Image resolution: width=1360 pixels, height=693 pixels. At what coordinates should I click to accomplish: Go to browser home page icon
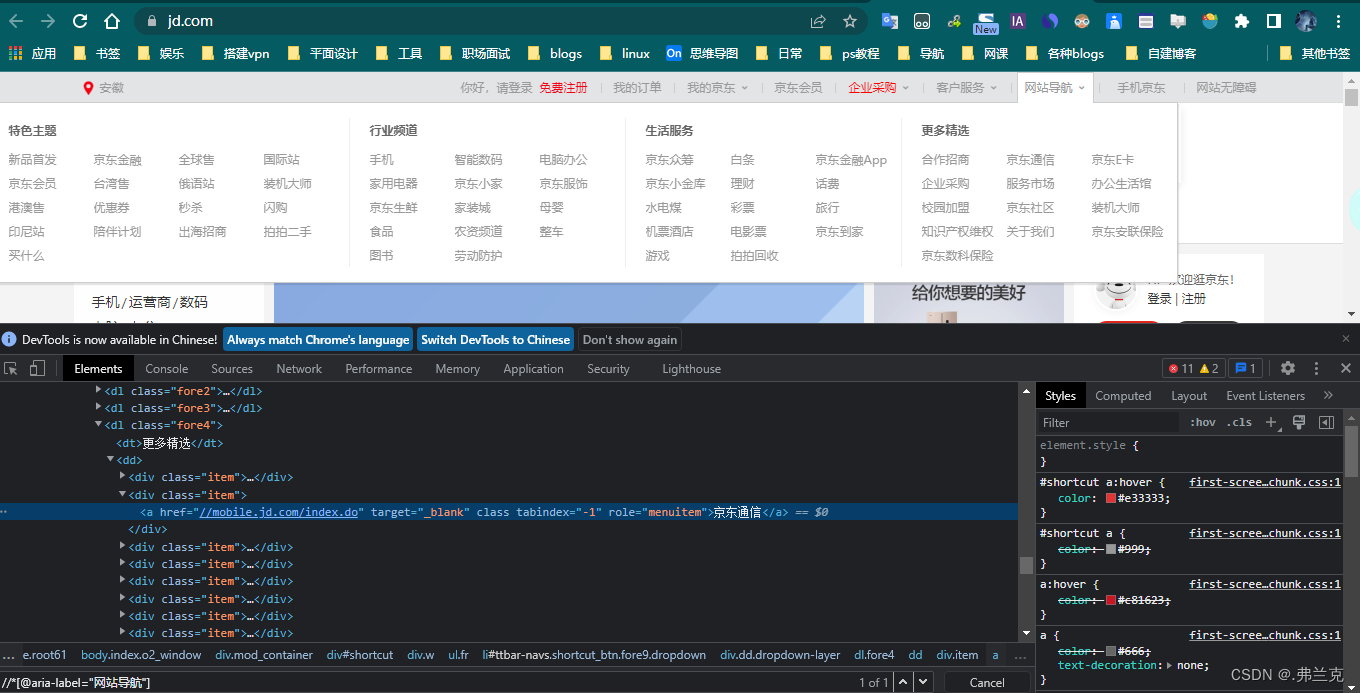[112, 21]
